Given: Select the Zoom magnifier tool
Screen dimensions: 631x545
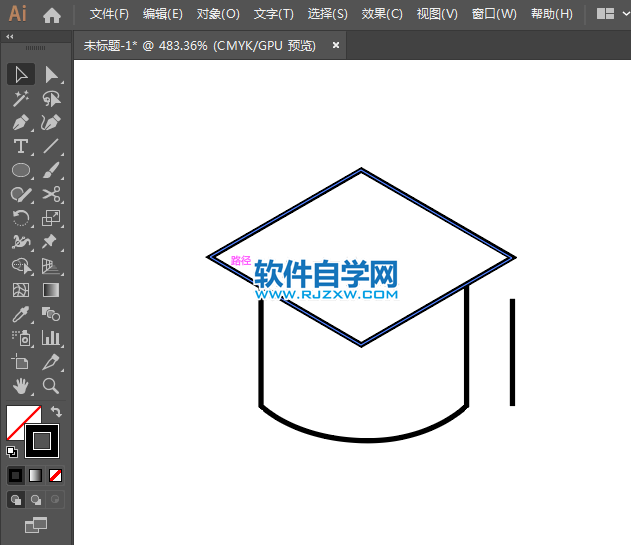Looking at the screenshot, I should click(x=51, y=386).
